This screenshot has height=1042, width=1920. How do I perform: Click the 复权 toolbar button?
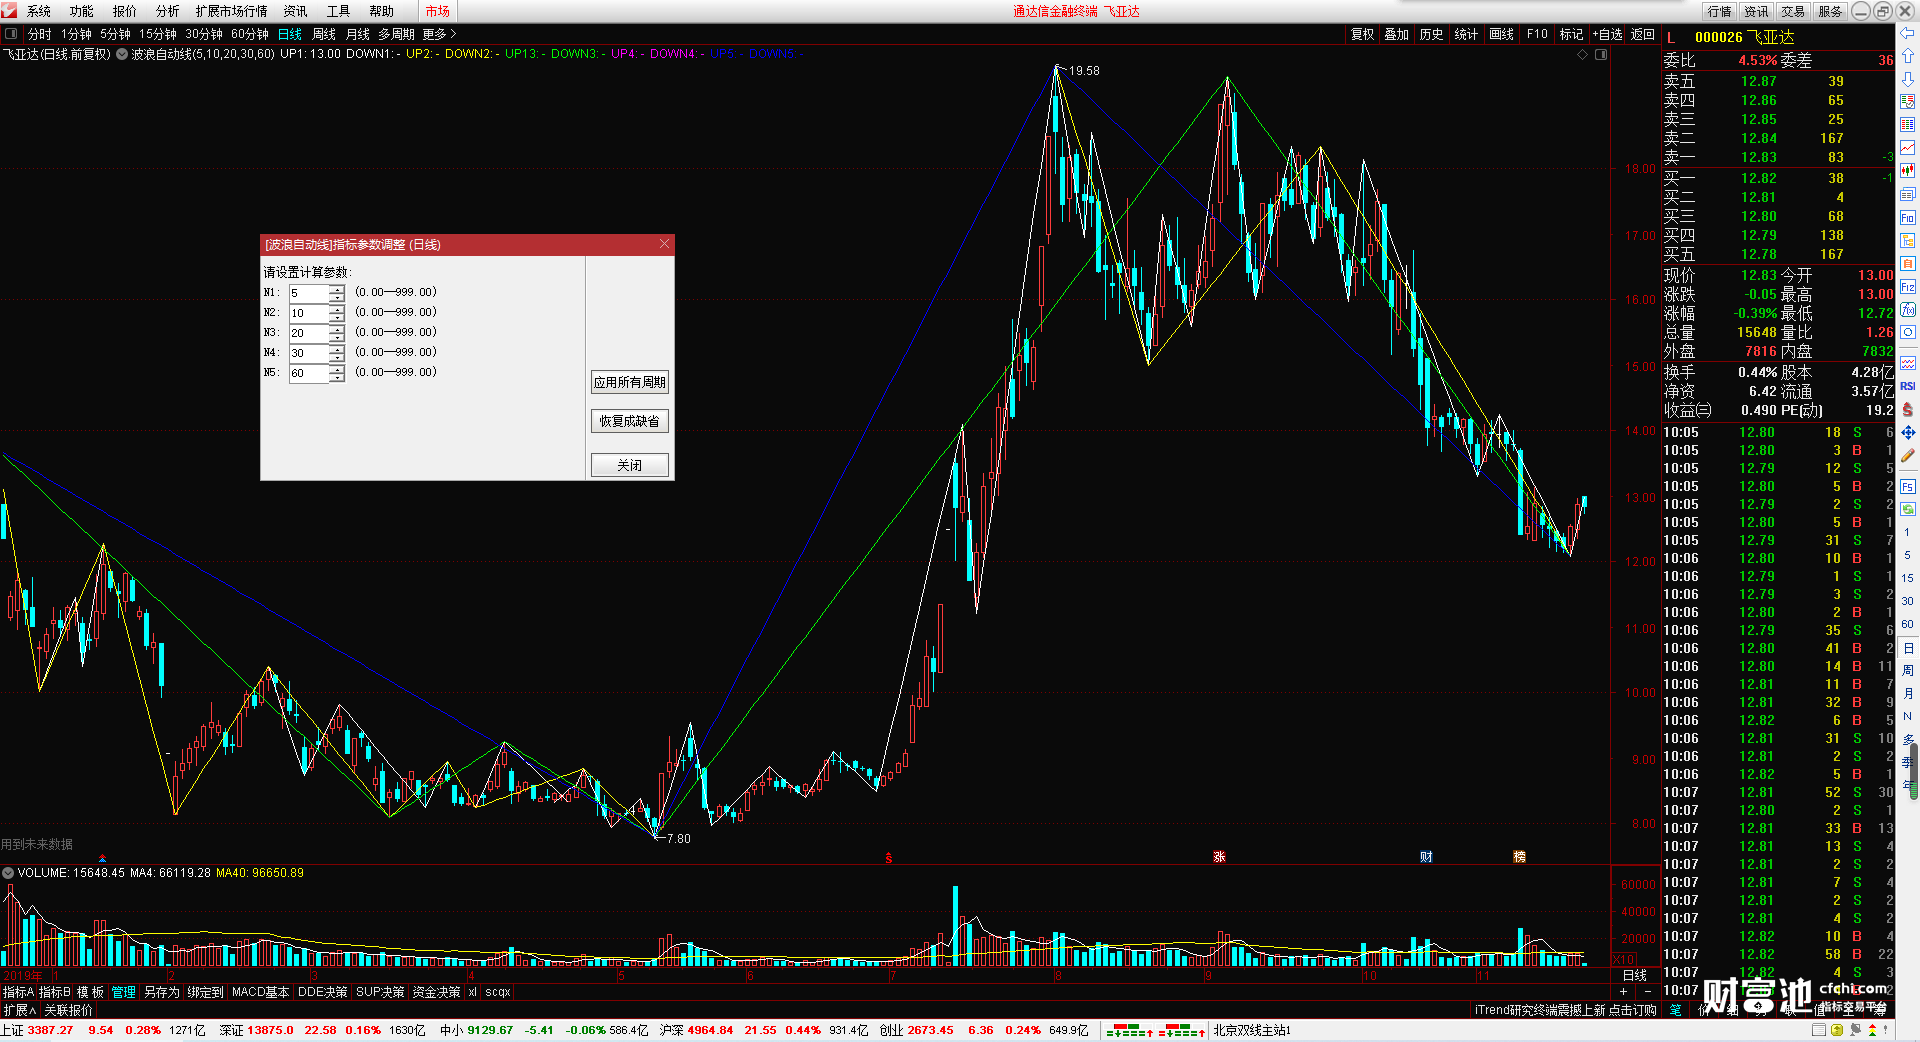[1362, 34]
